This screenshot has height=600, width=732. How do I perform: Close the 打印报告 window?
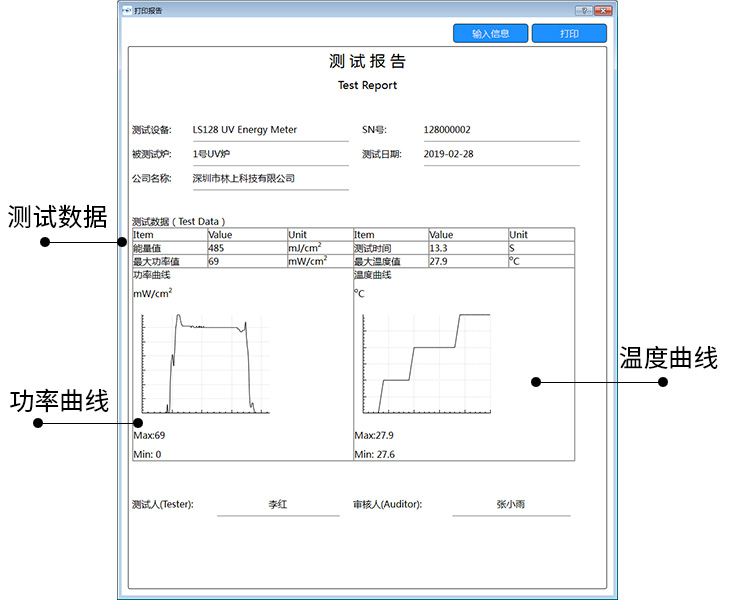(603, 10)
